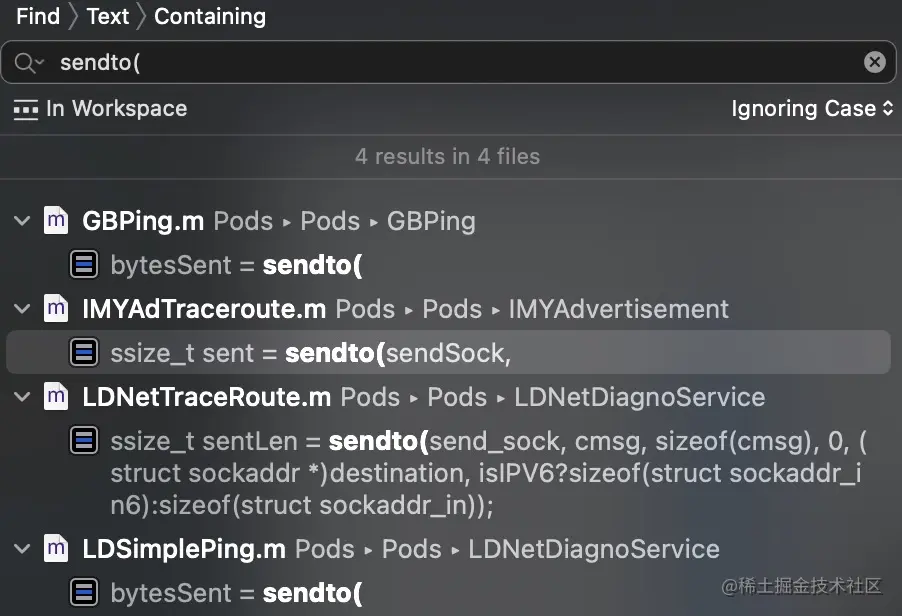Collapse the IMYAdTraceroute.m results group
Image resolution: width=902 pixels, height=616 pixels.
[23, 309]
